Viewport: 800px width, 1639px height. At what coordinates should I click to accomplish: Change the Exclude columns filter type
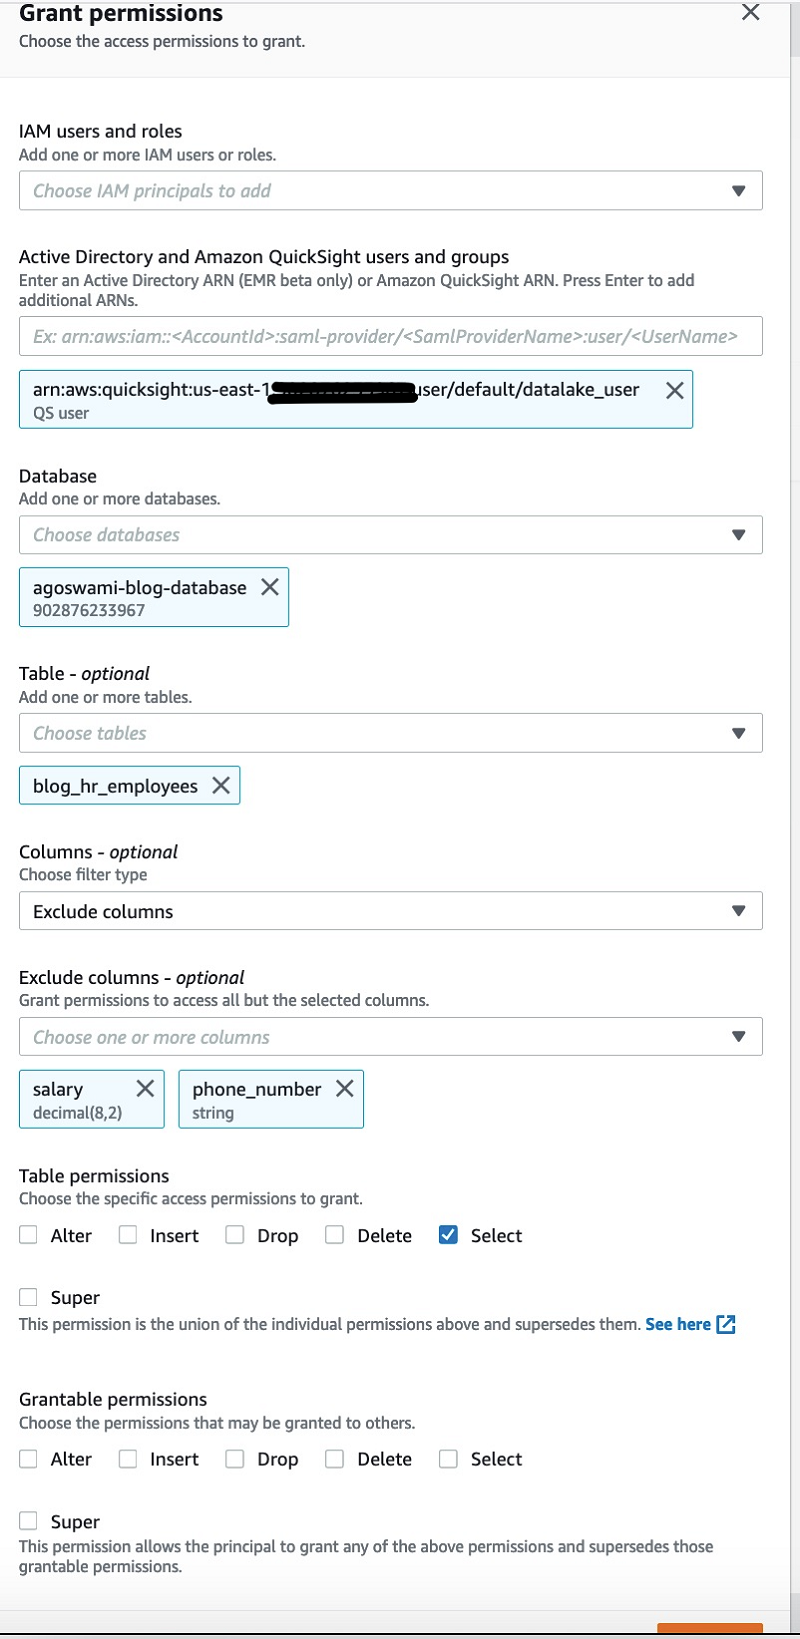[390, 911]
